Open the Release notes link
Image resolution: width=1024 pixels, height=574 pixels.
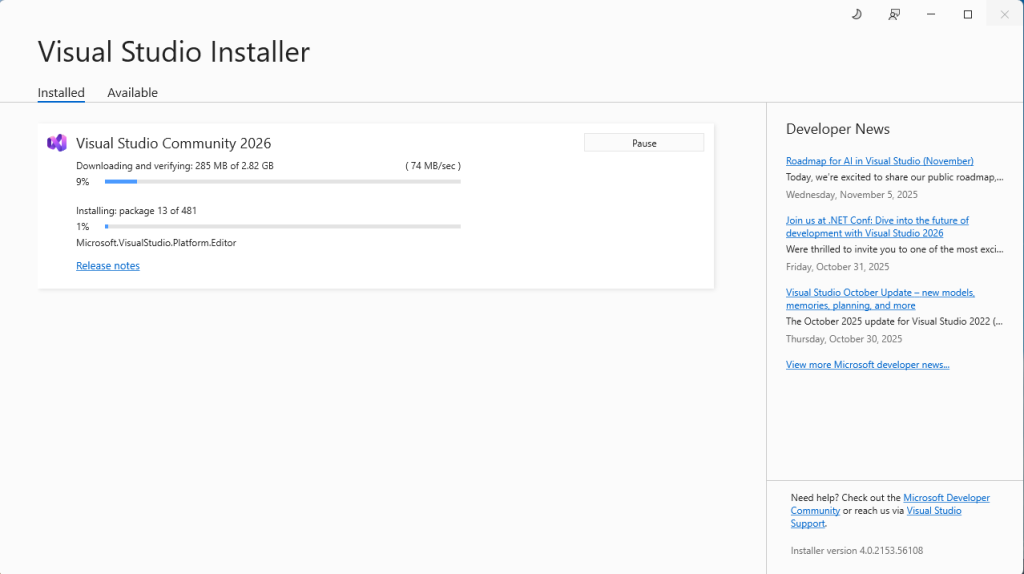tap(108, 266)
